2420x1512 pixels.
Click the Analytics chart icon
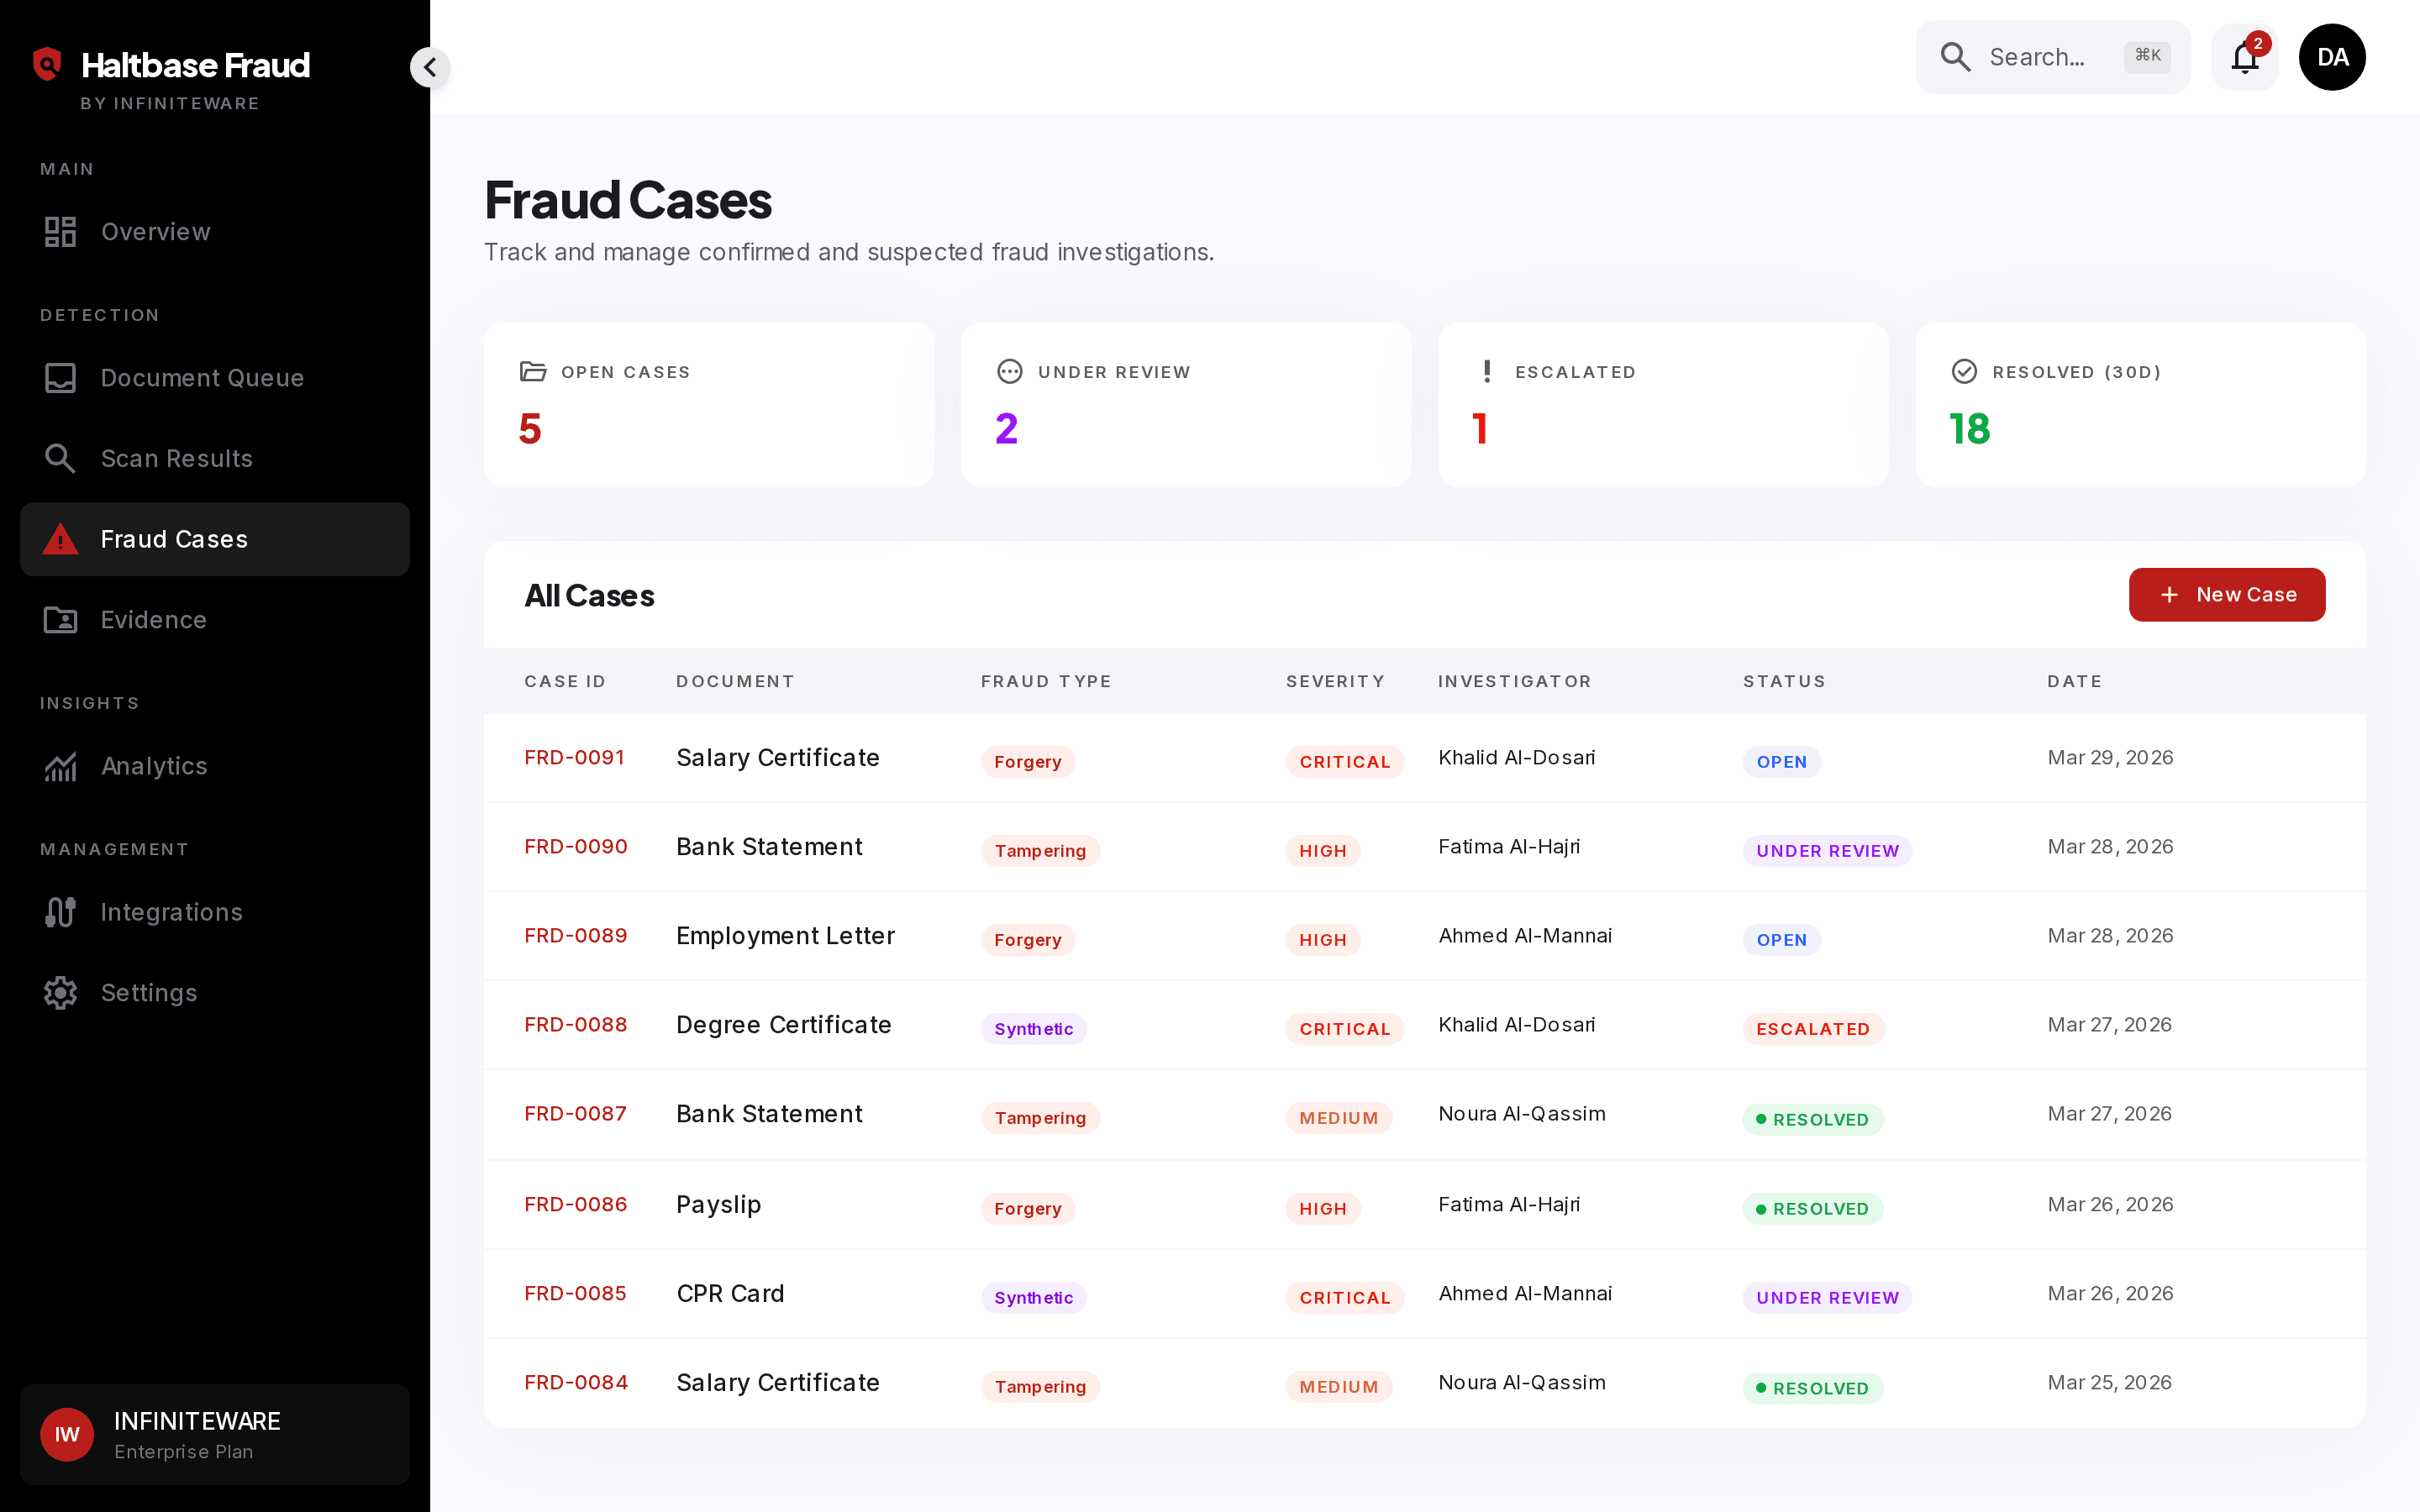click(60, 766)
